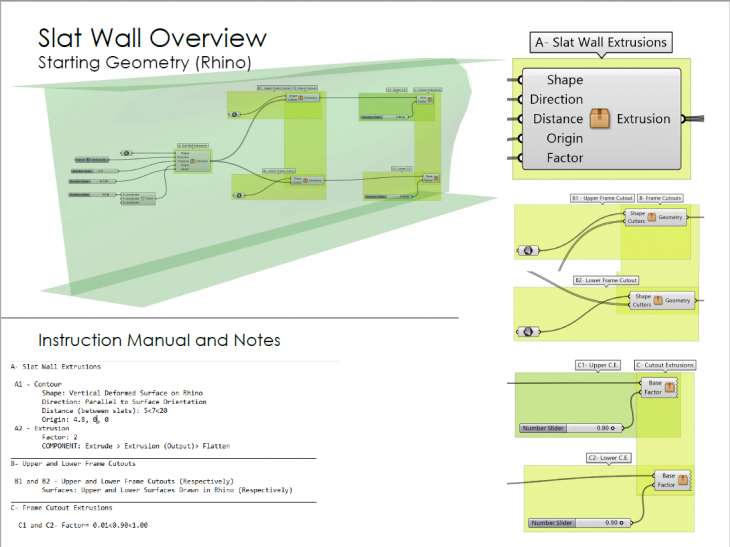730x547 pixels.
Task: Click the Shape input grip on Slat Wall Extrusions
Action: point(516,80)
